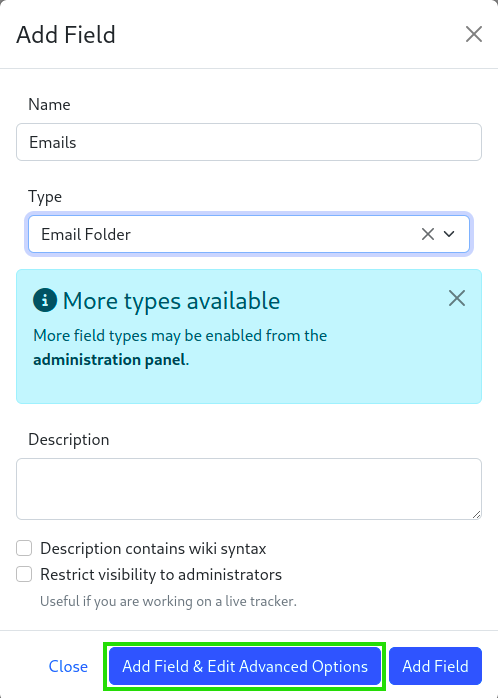This screenshot has width=498, height=698.
Task: Click the live tracker help text
Action: [168, 601]
